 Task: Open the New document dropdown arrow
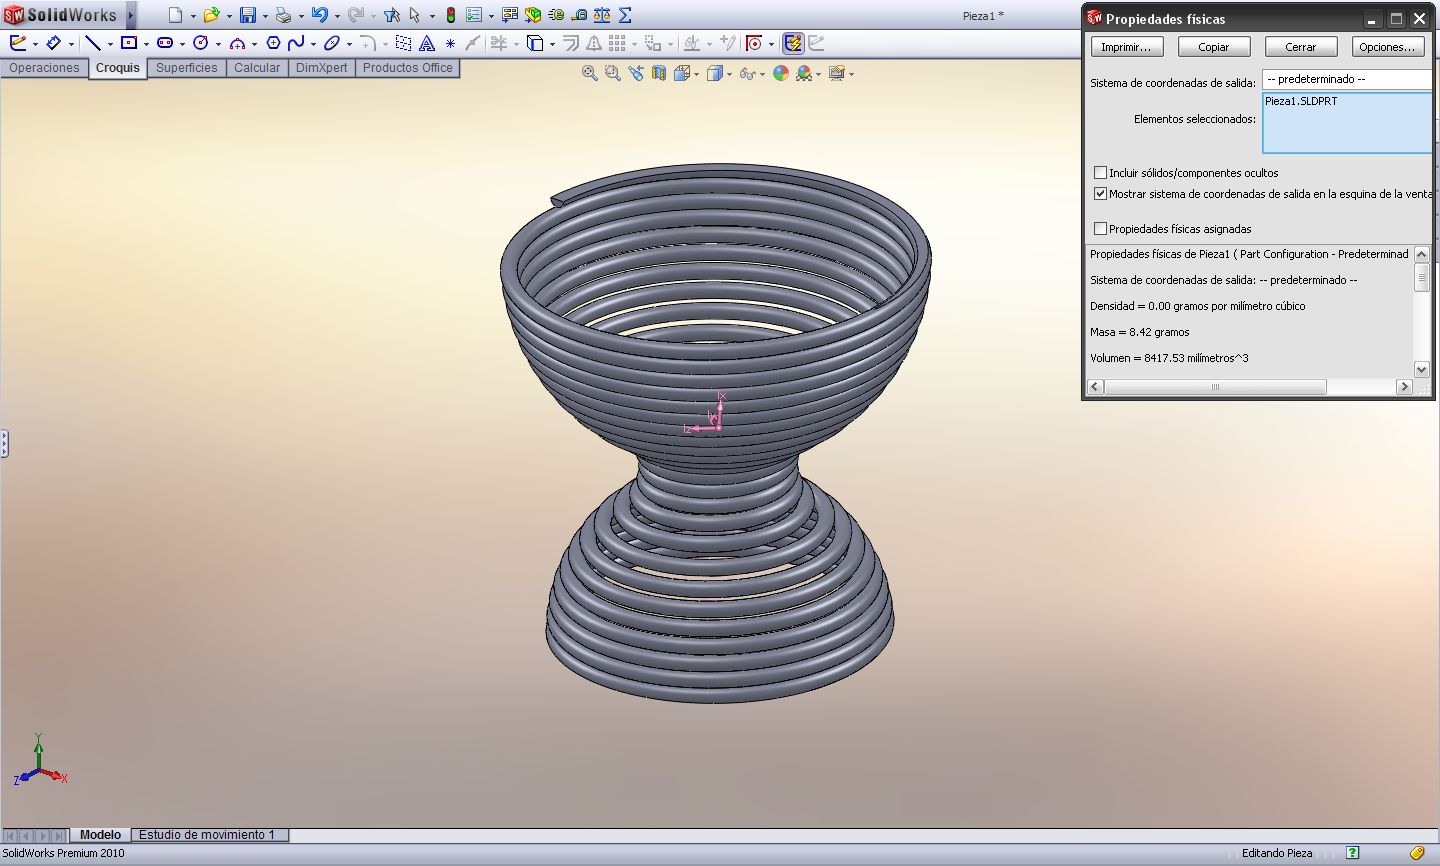click(x=193, y=16)
